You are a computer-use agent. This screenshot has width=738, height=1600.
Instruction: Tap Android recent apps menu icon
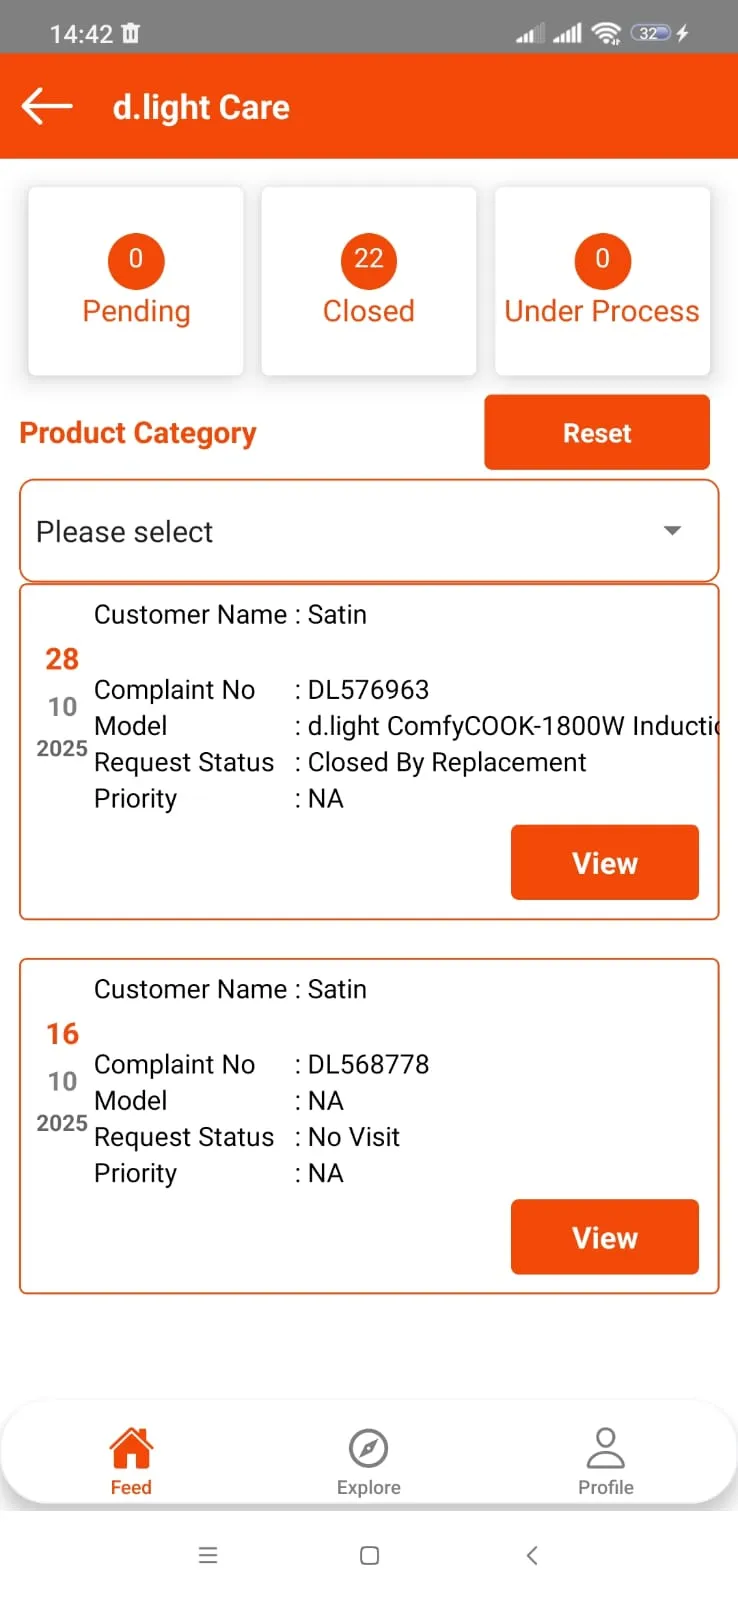coord(208,1555)
